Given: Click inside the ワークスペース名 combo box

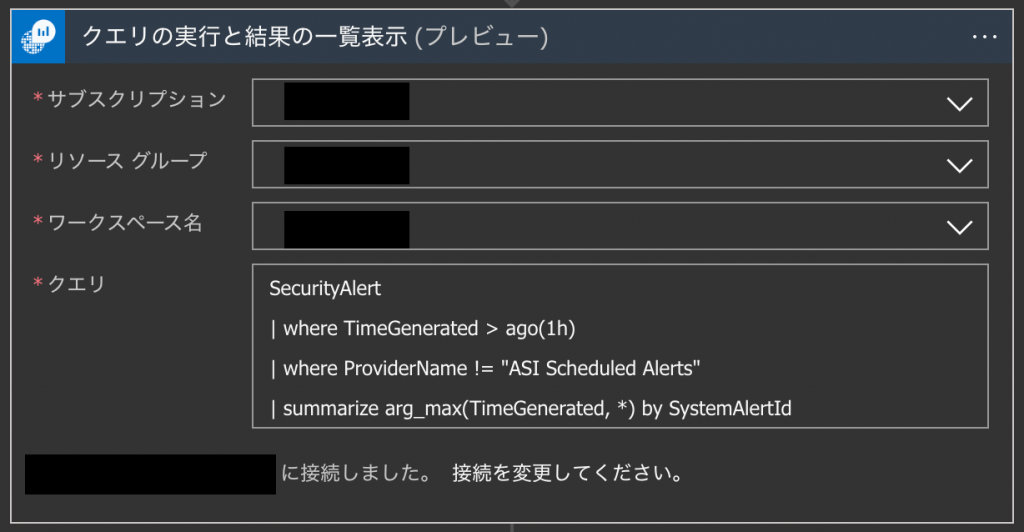Looking at the screenshot, I should point(620,226).
